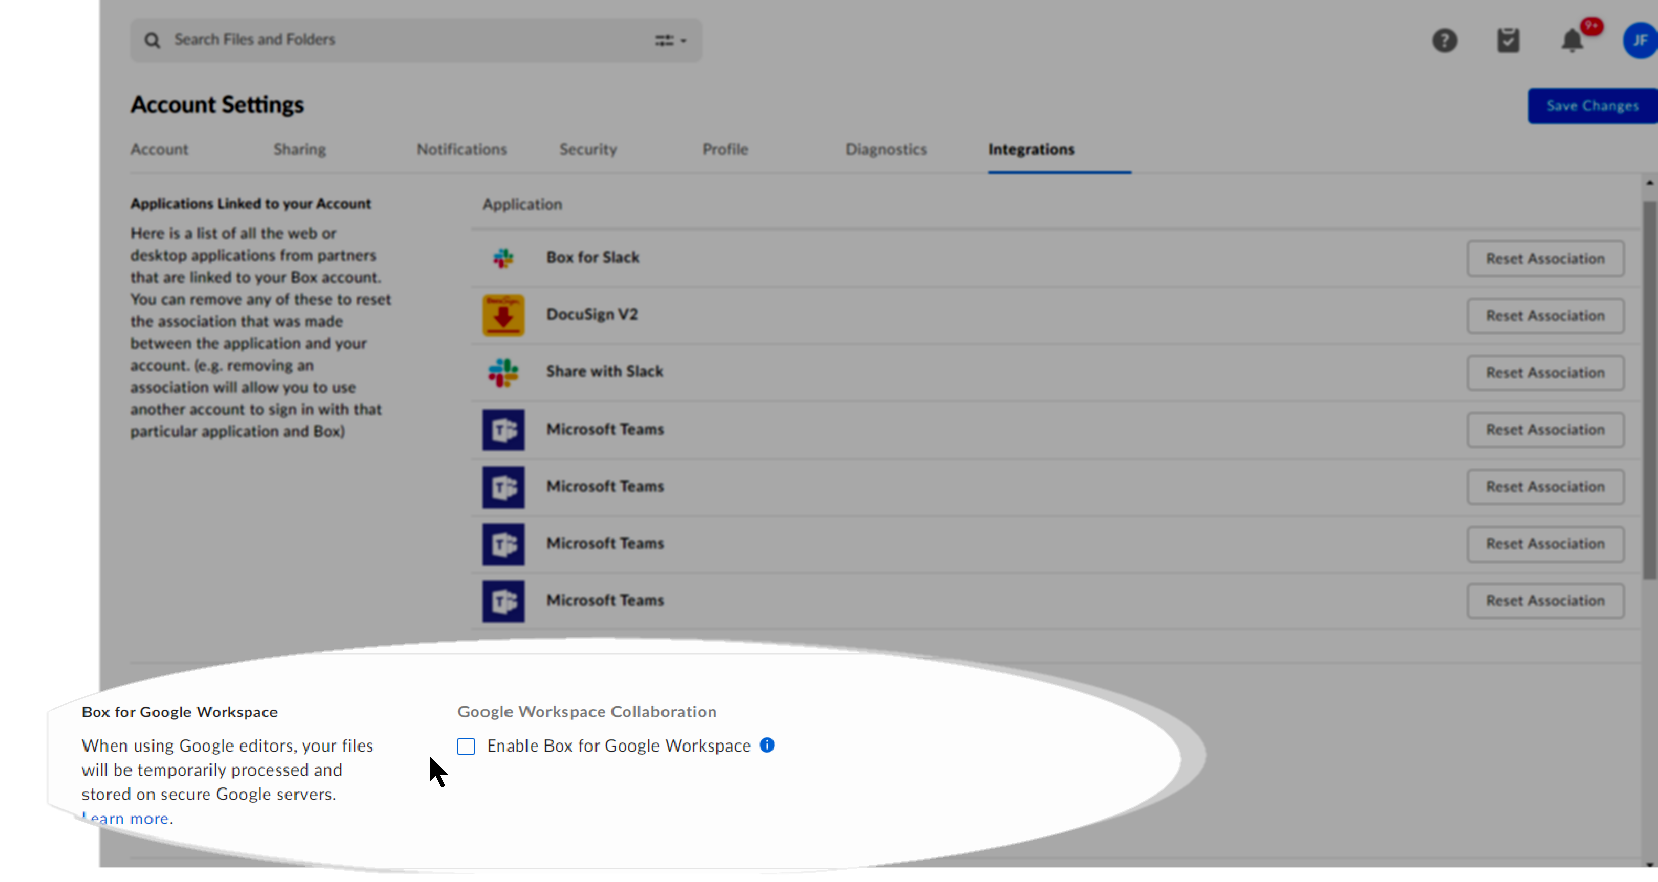Click the Account Settings page heading
Screen dimensions: 1658x882
click(x=217, y=105)
